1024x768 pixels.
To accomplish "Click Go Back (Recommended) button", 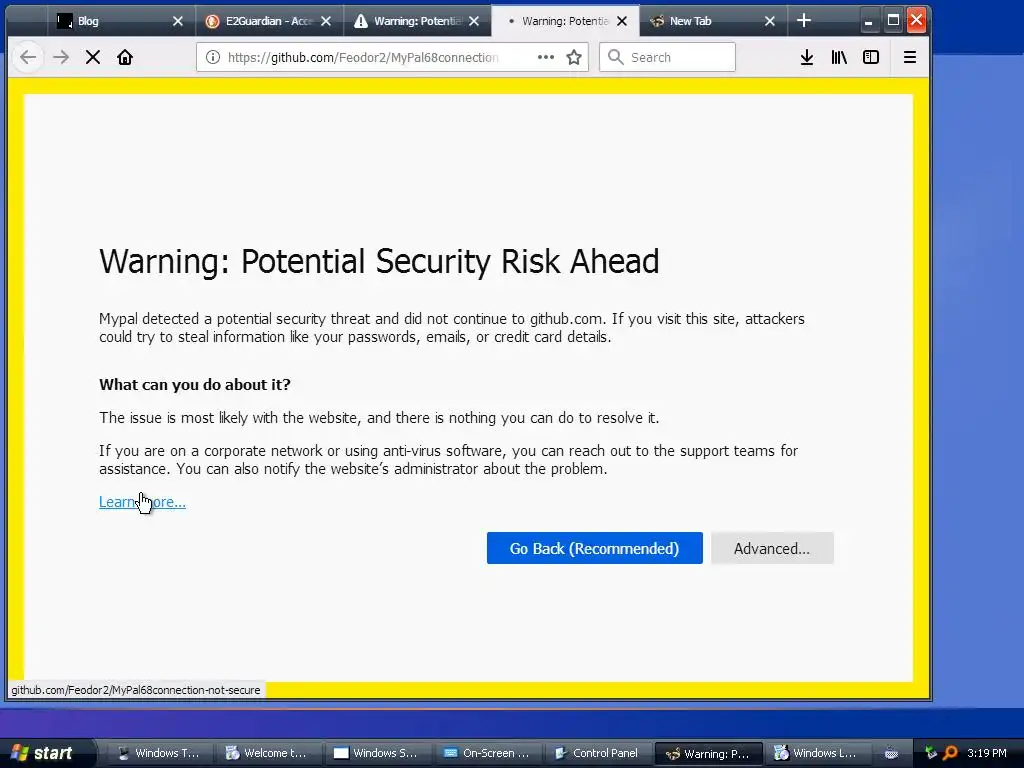I will point(594,548).
